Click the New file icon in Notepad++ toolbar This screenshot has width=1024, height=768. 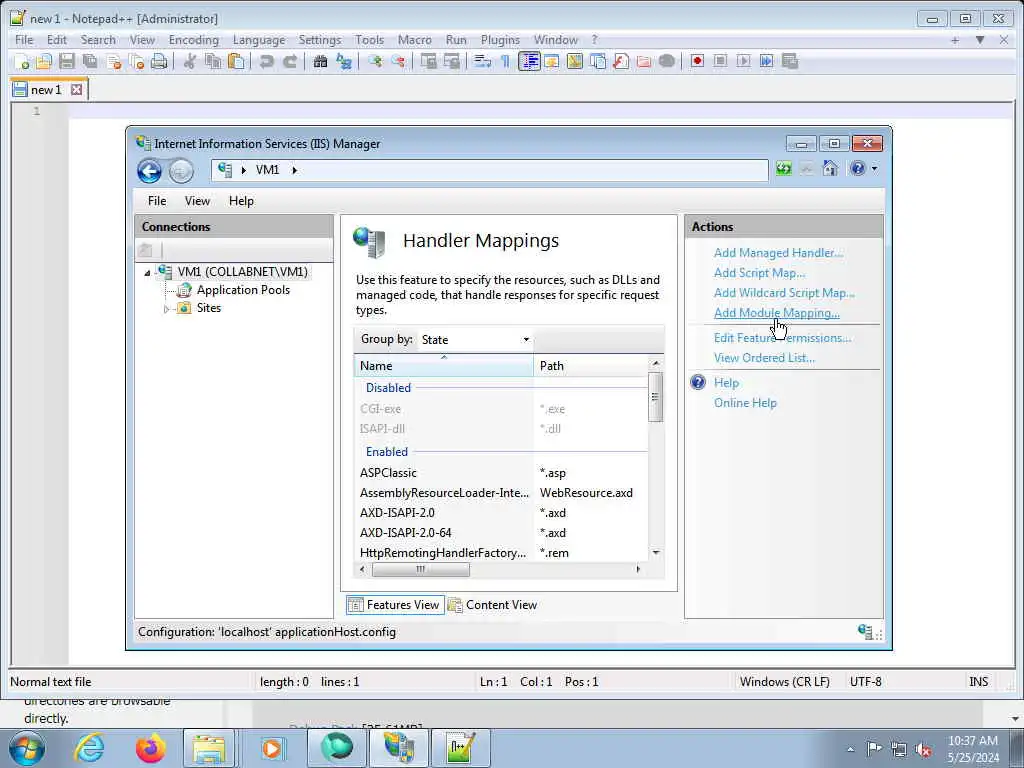click(x=22, y=61)
